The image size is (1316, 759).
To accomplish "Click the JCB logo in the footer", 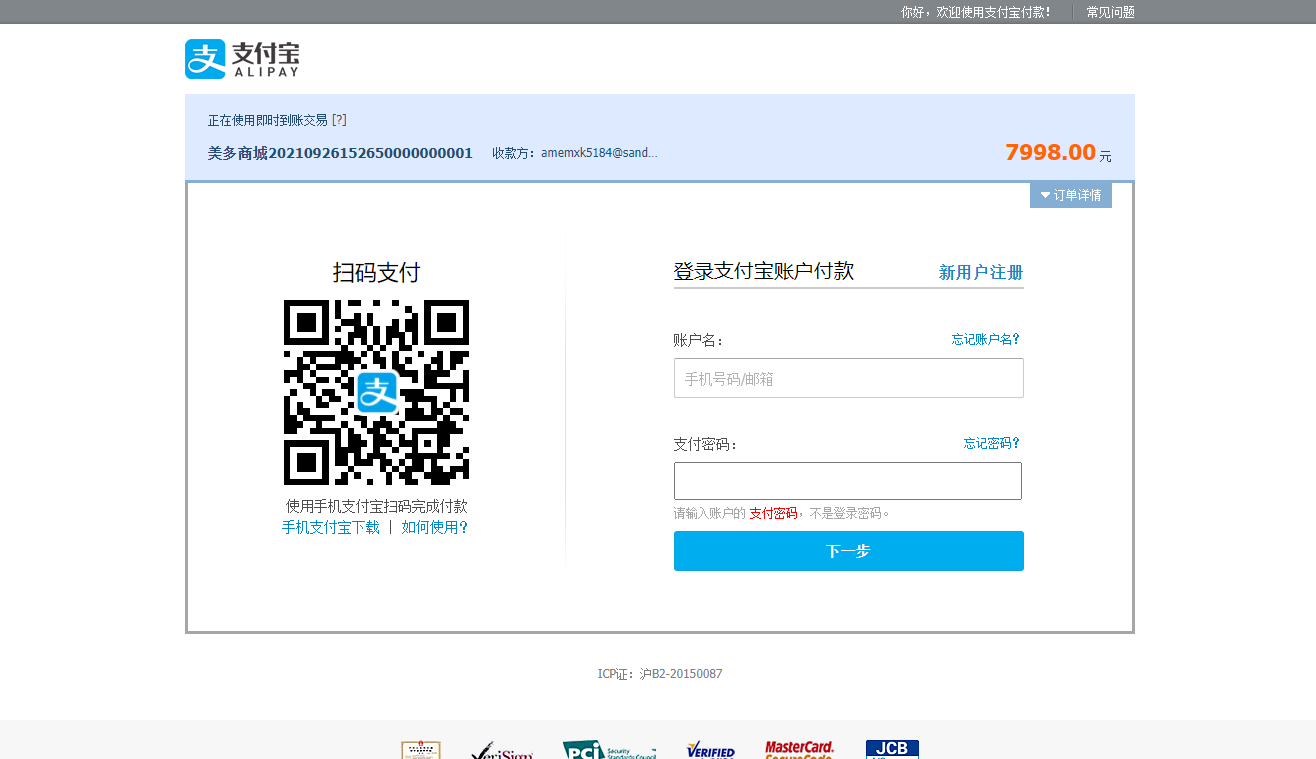I will coord(891,748).
